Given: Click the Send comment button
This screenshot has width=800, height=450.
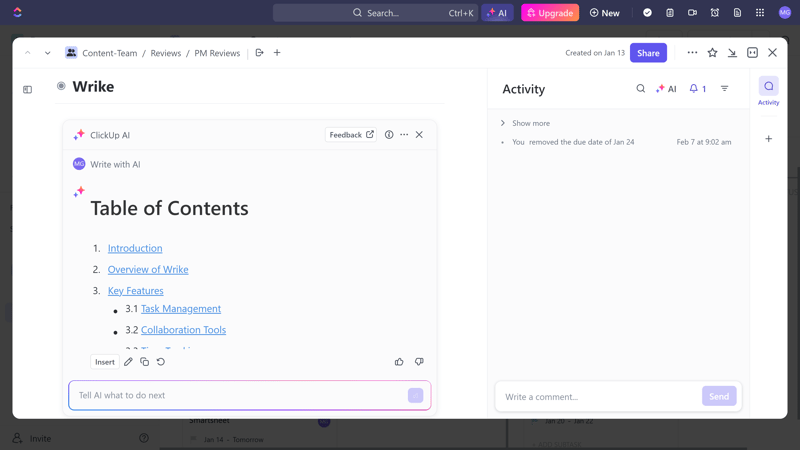Looking at the screenshot, I should [719, 396].
